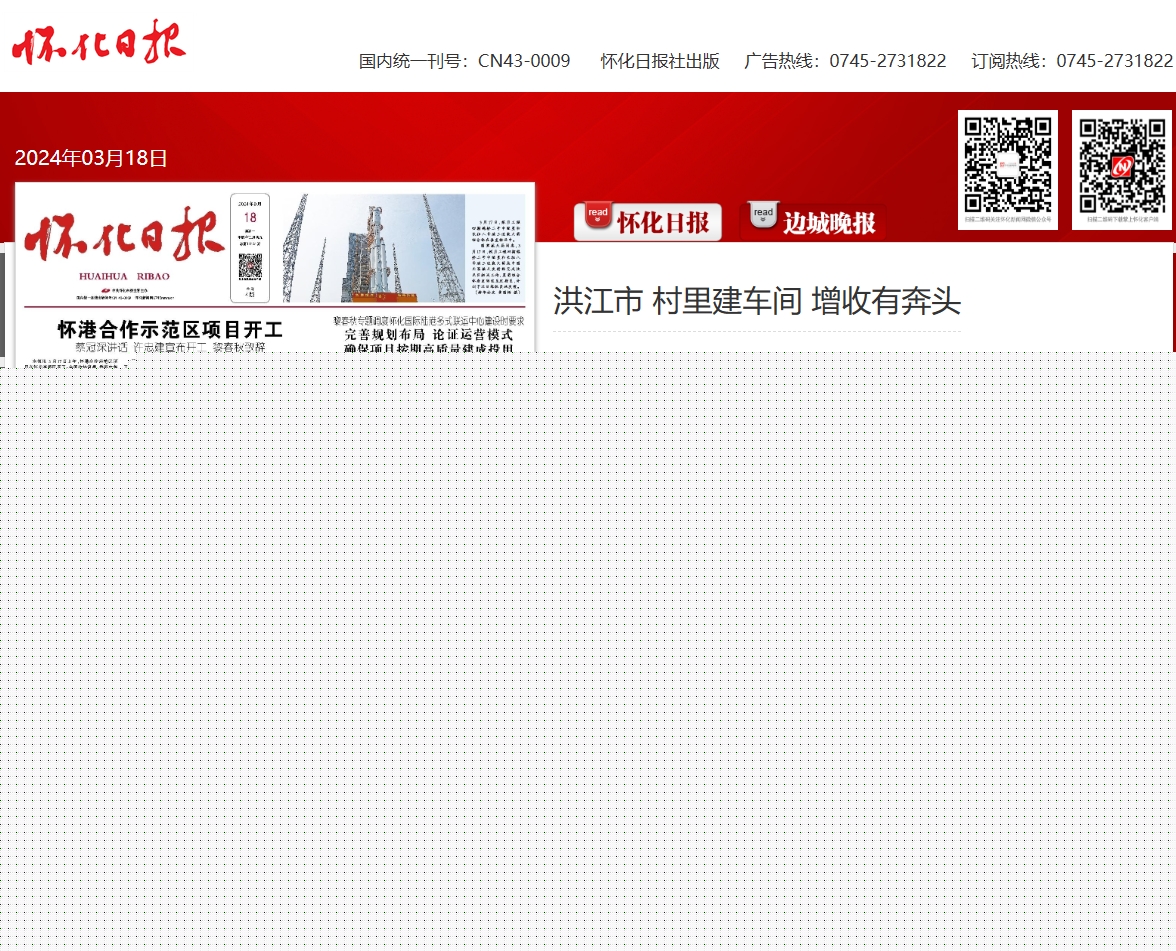Viewport: 1176px width, 951px height.
Task: Click 订阅热线：0745-2731822
Action: click(x=1072, y=61)
